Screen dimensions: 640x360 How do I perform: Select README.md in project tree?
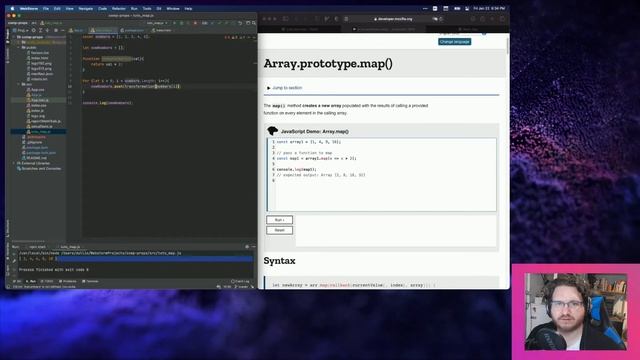[35, 158]
